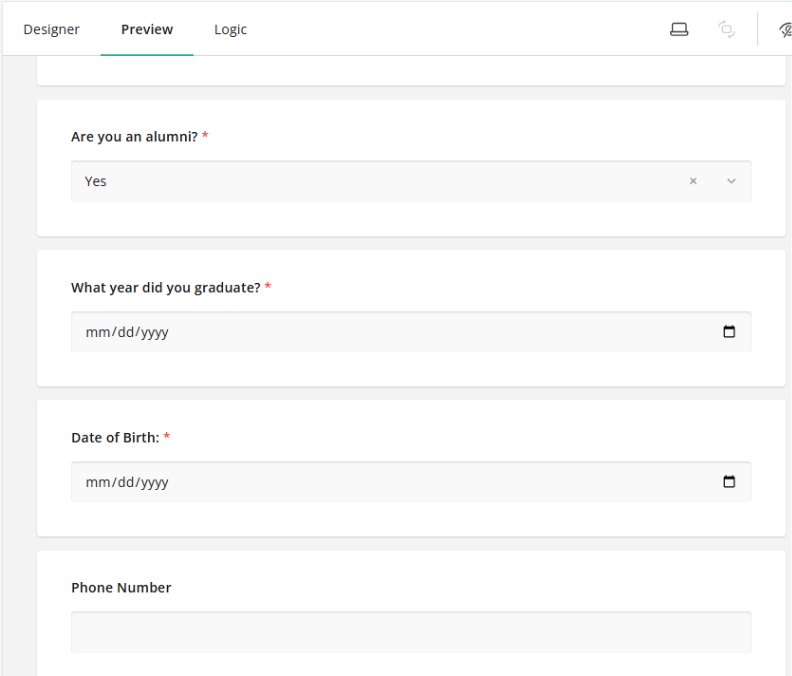Switch to the Designer tab
Viewport: 792px width, 676px height.
coord(52,29)
